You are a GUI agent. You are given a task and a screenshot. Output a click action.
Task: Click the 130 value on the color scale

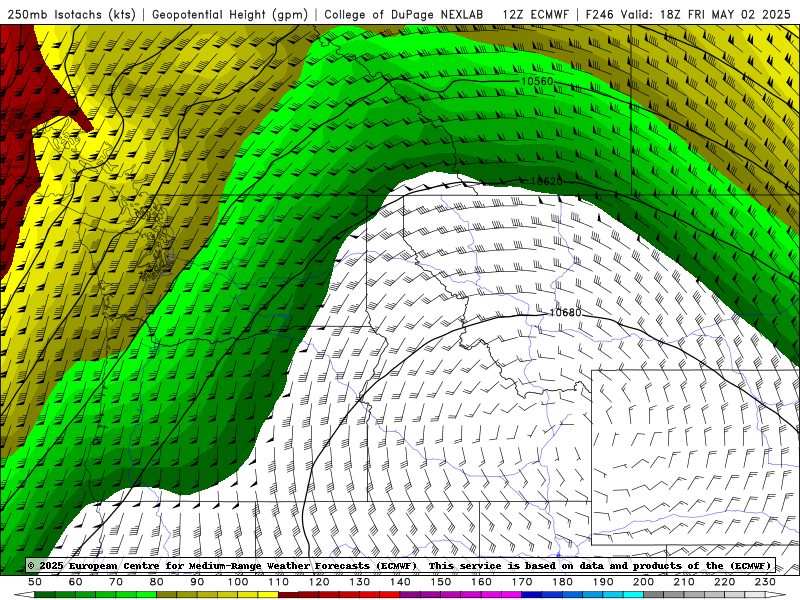click(x=359, y=582)
